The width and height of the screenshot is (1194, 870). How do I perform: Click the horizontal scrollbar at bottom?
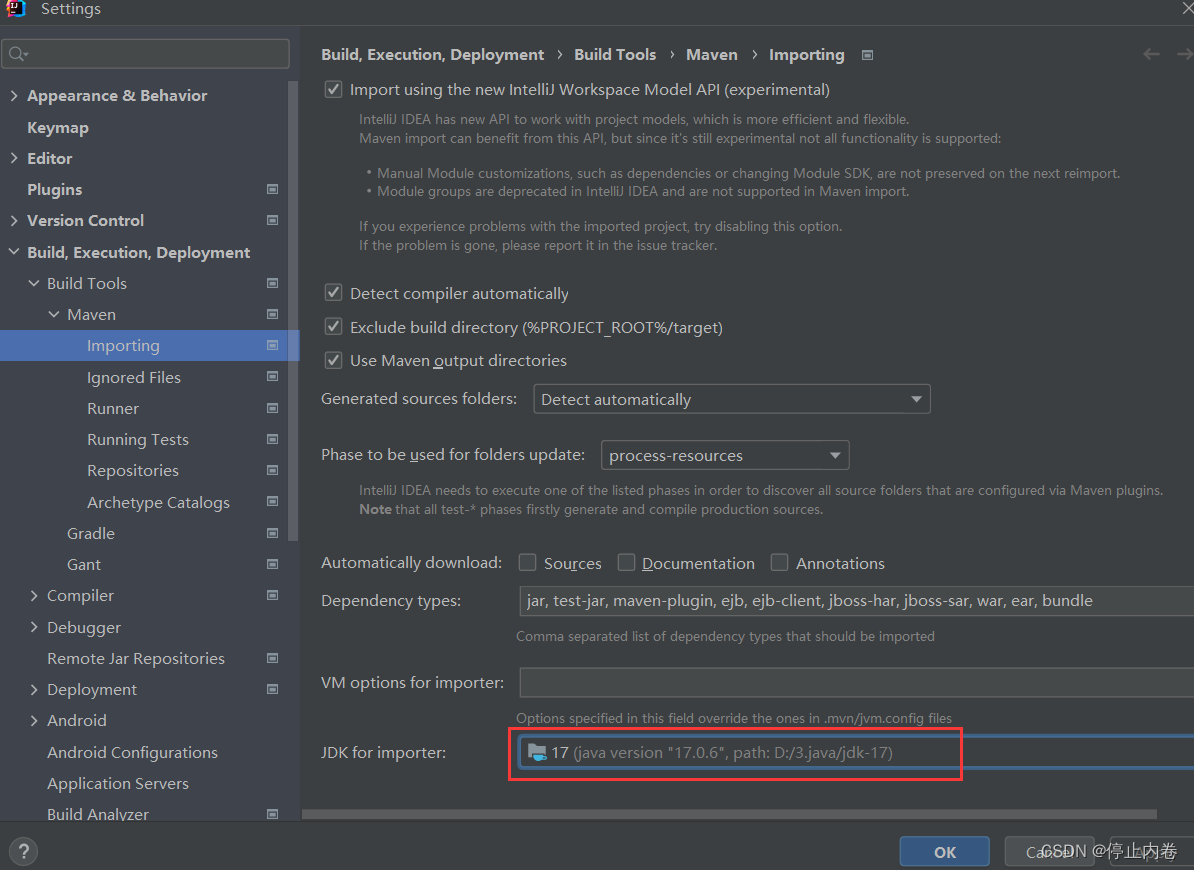729,814
